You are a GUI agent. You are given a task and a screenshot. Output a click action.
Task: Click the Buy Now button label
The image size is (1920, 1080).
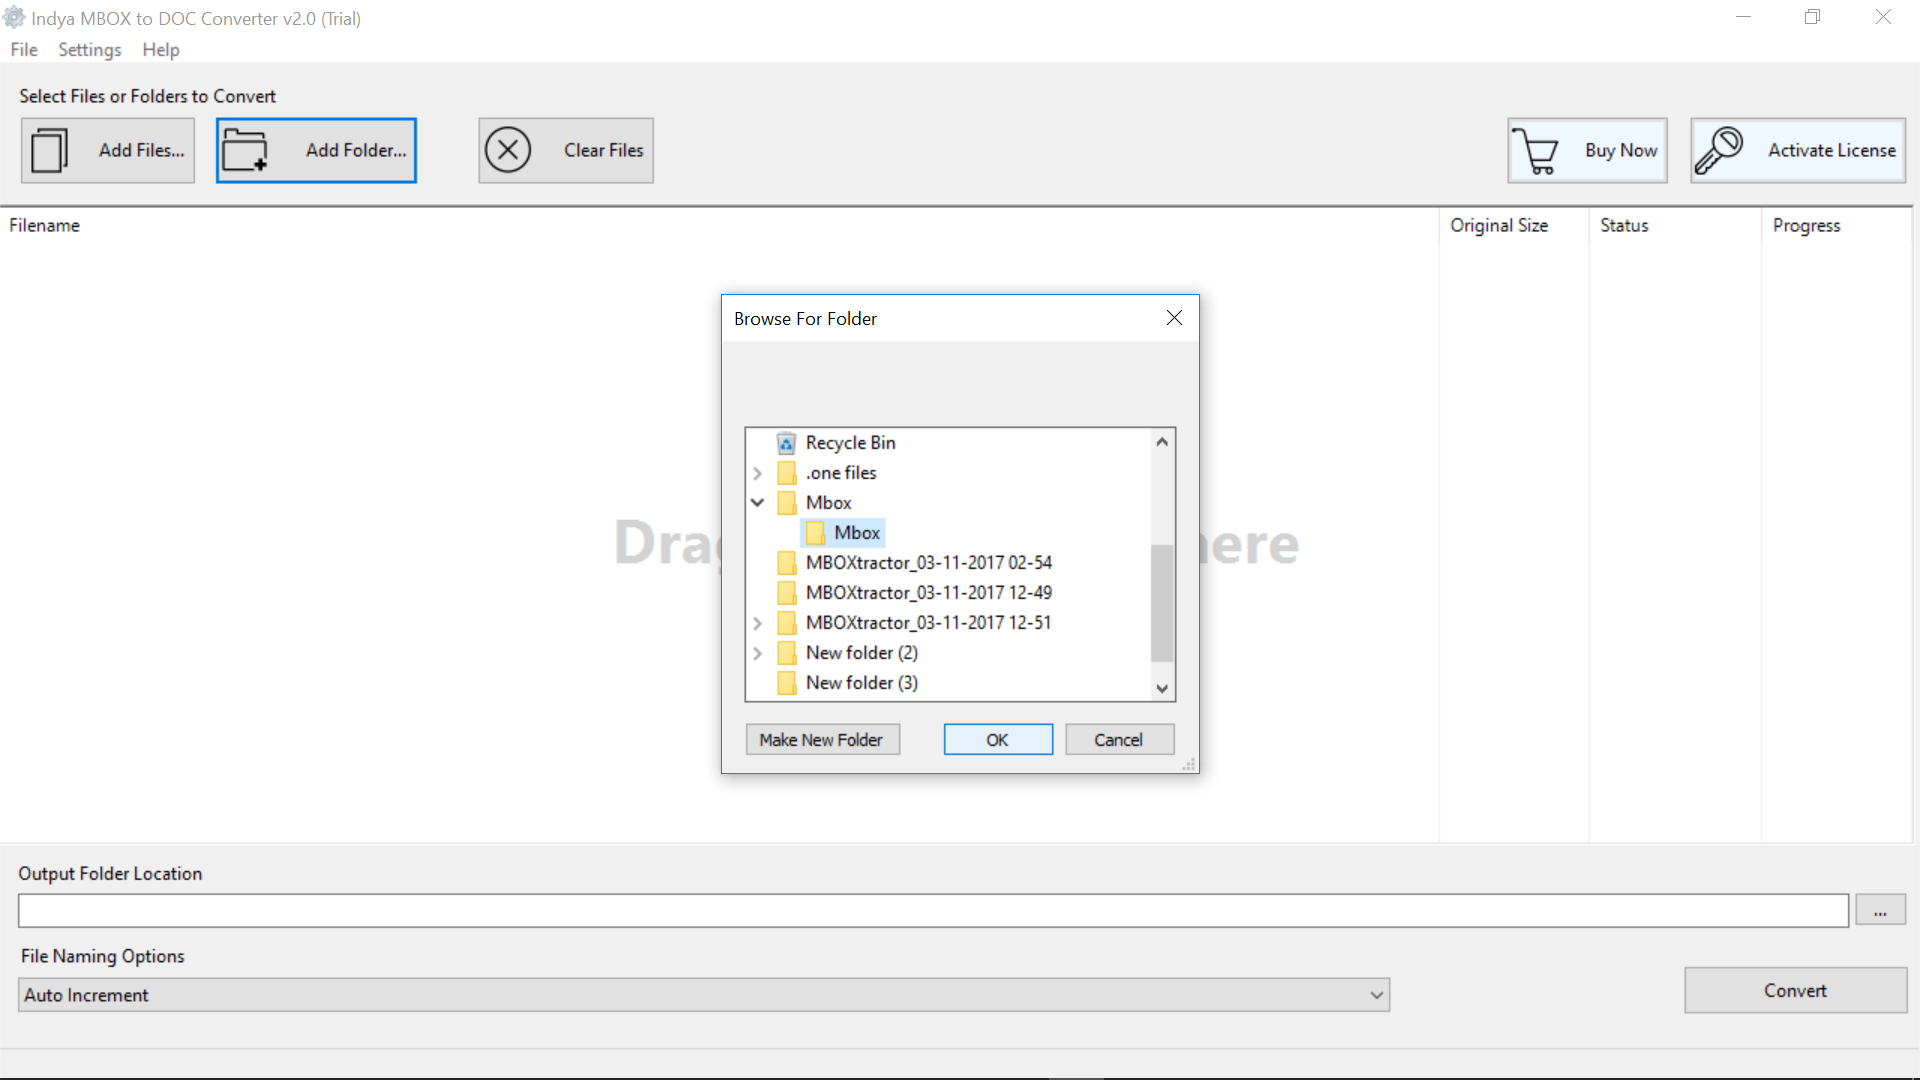(x=1621, y=150)
